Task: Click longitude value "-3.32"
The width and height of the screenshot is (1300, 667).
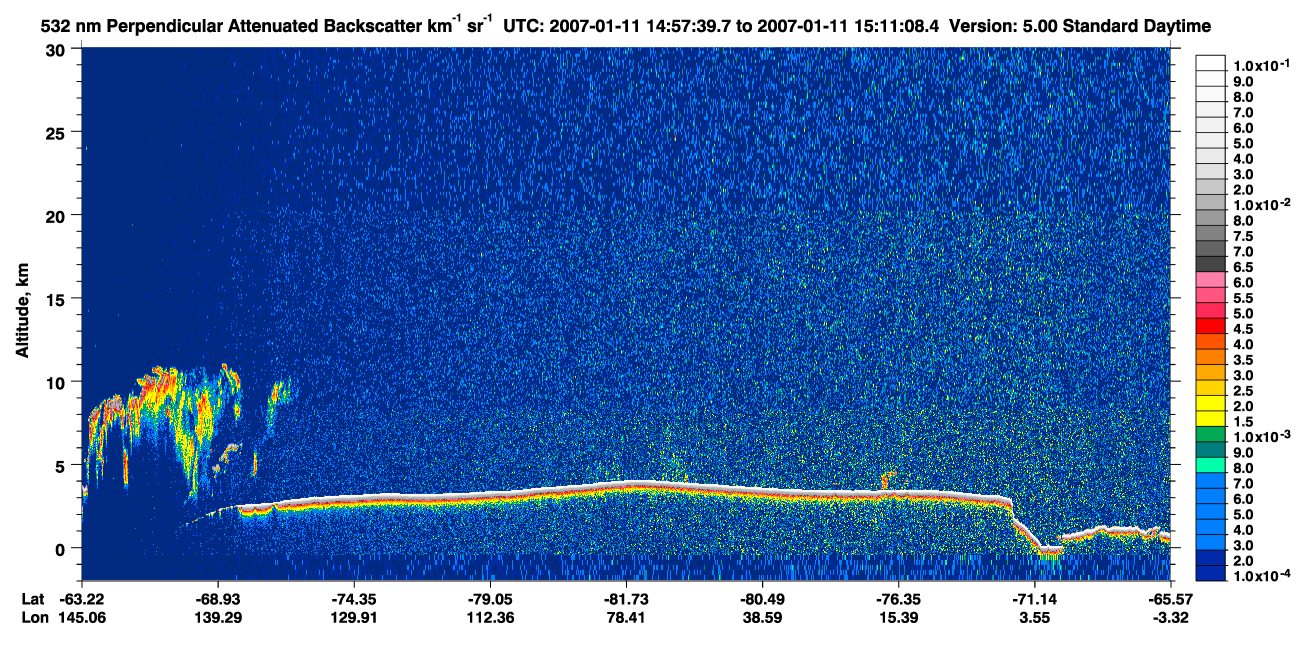Action: pos(1169,617)
